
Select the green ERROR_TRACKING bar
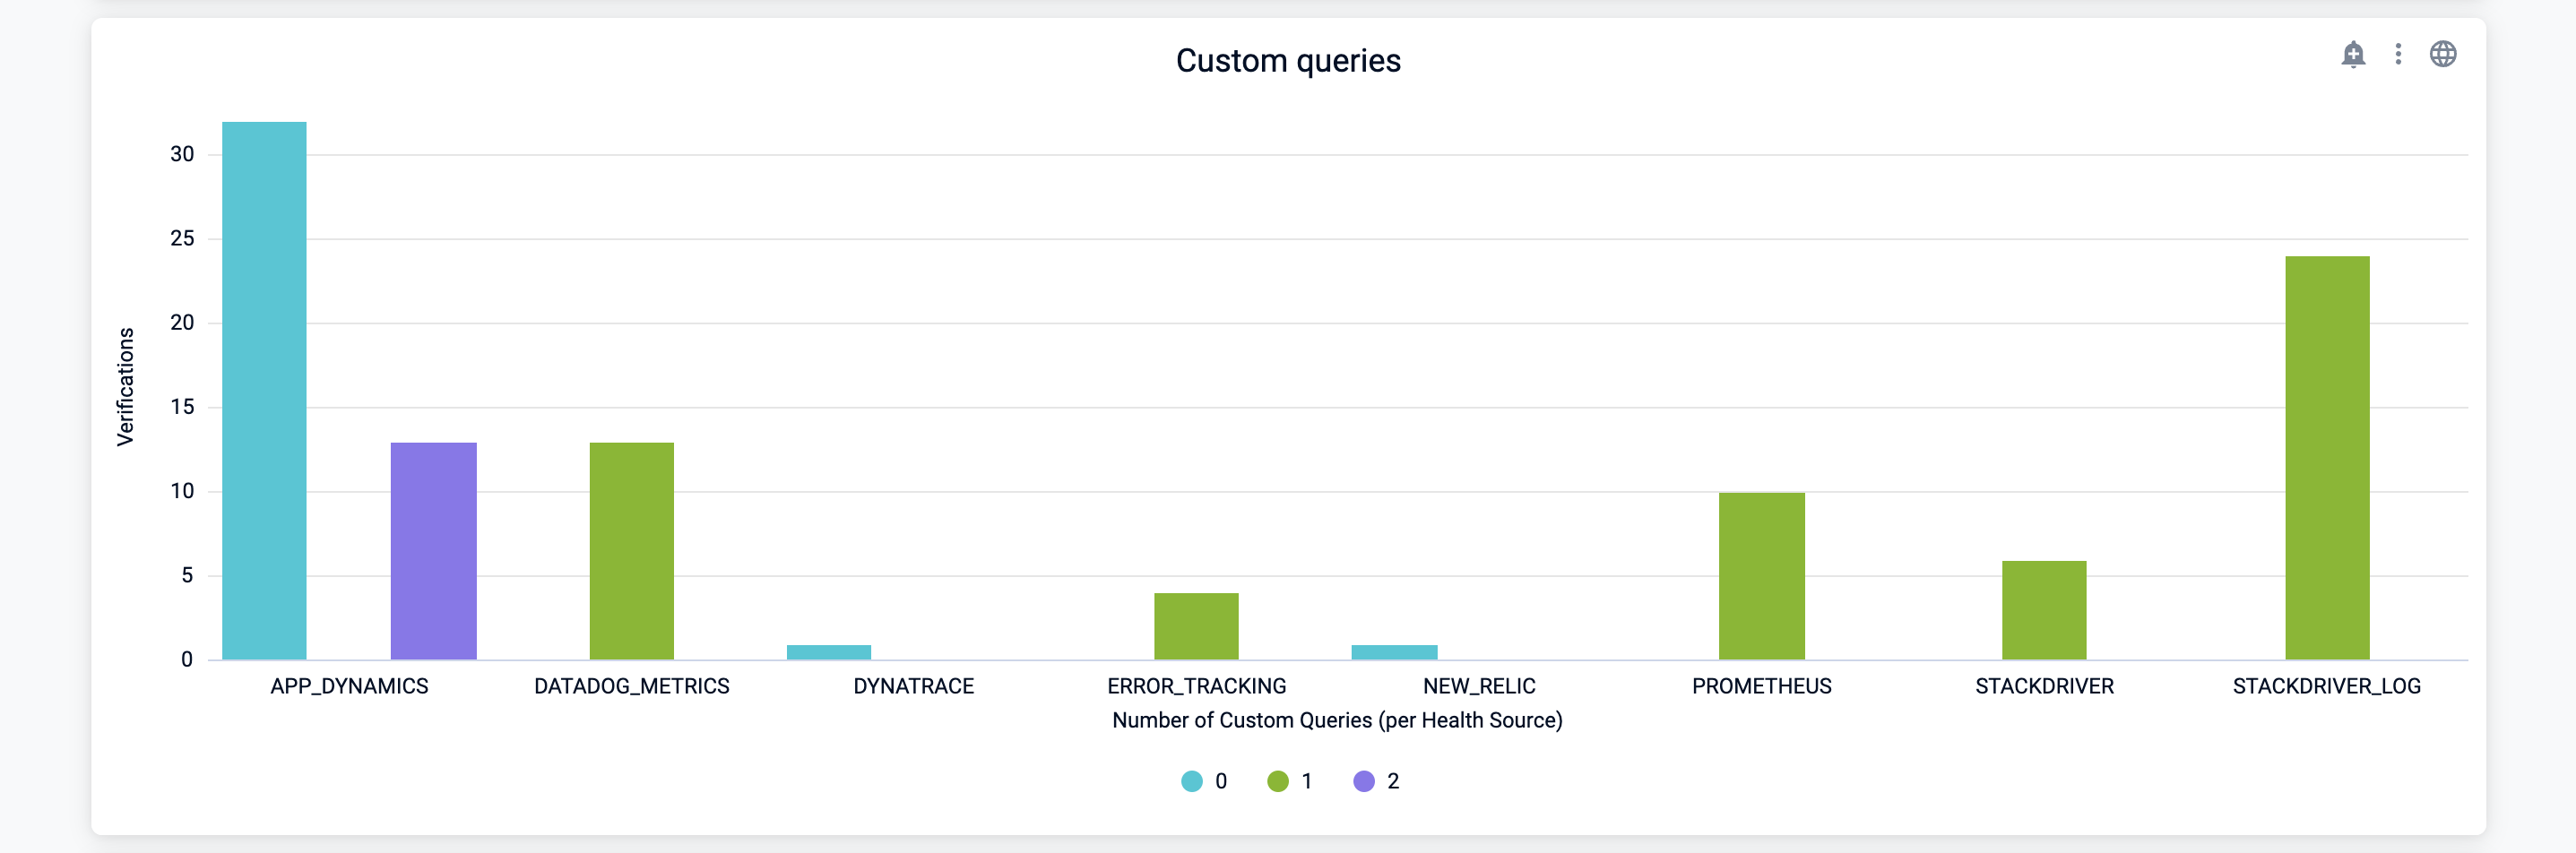tap(1196, 626)
